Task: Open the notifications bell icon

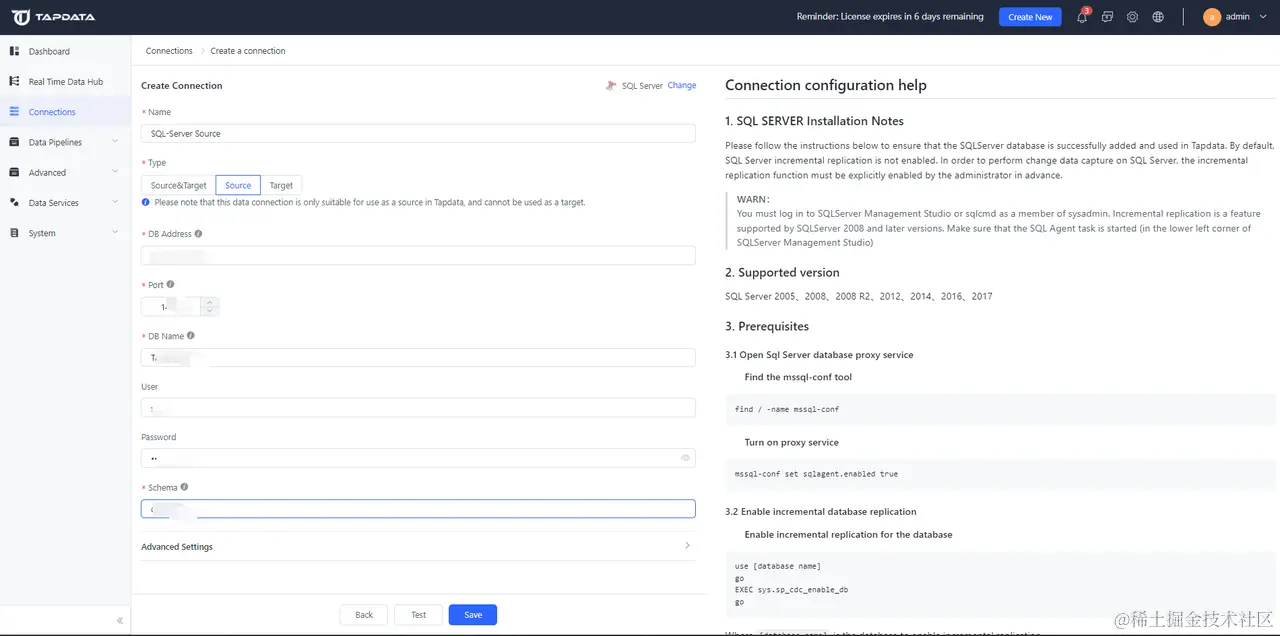Action: point(1081,17)
